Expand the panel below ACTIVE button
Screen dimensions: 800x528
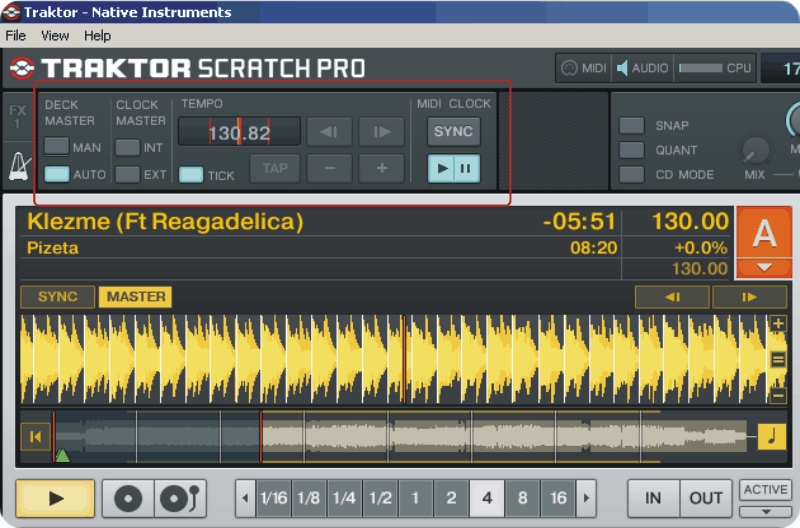[x=765, y=511]
